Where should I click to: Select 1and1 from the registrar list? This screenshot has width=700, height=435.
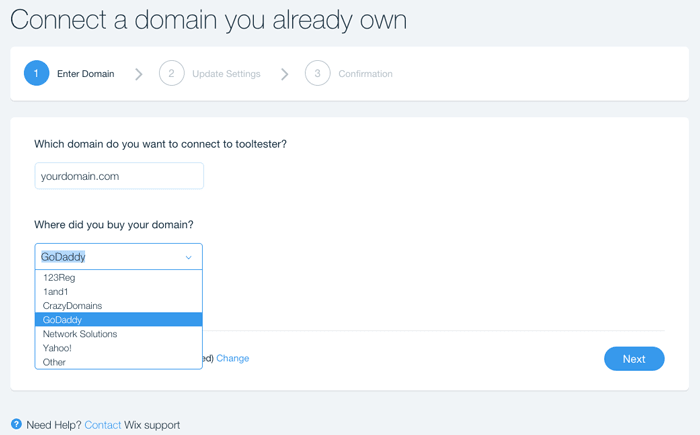[x=118, y=292]
